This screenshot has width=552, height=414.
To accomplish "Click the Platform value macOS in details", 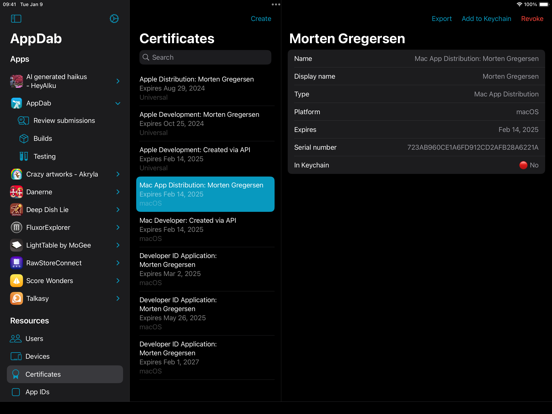I will pyautogui.click(x=527, y=112).
